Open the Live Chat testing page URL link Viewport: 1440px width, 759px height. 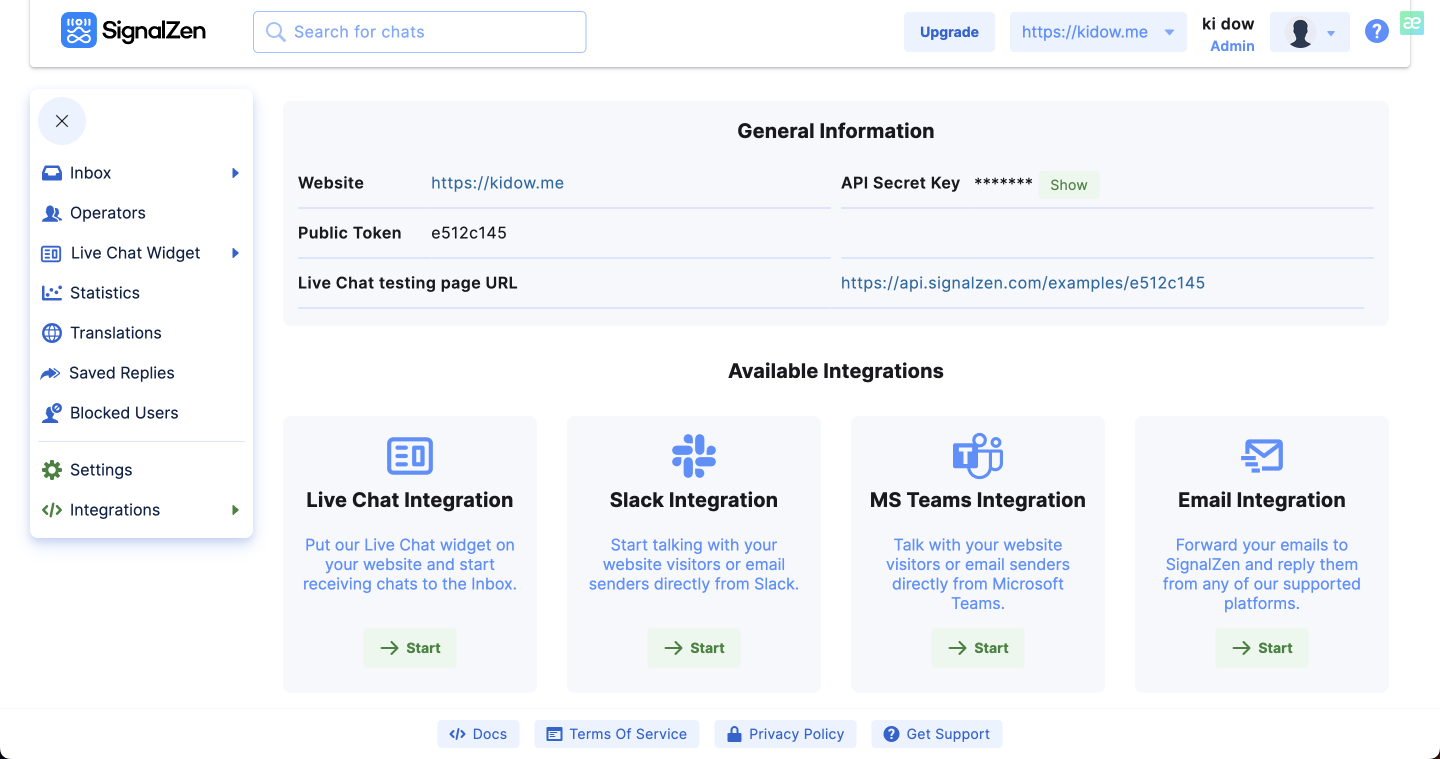coord(1023,283)
